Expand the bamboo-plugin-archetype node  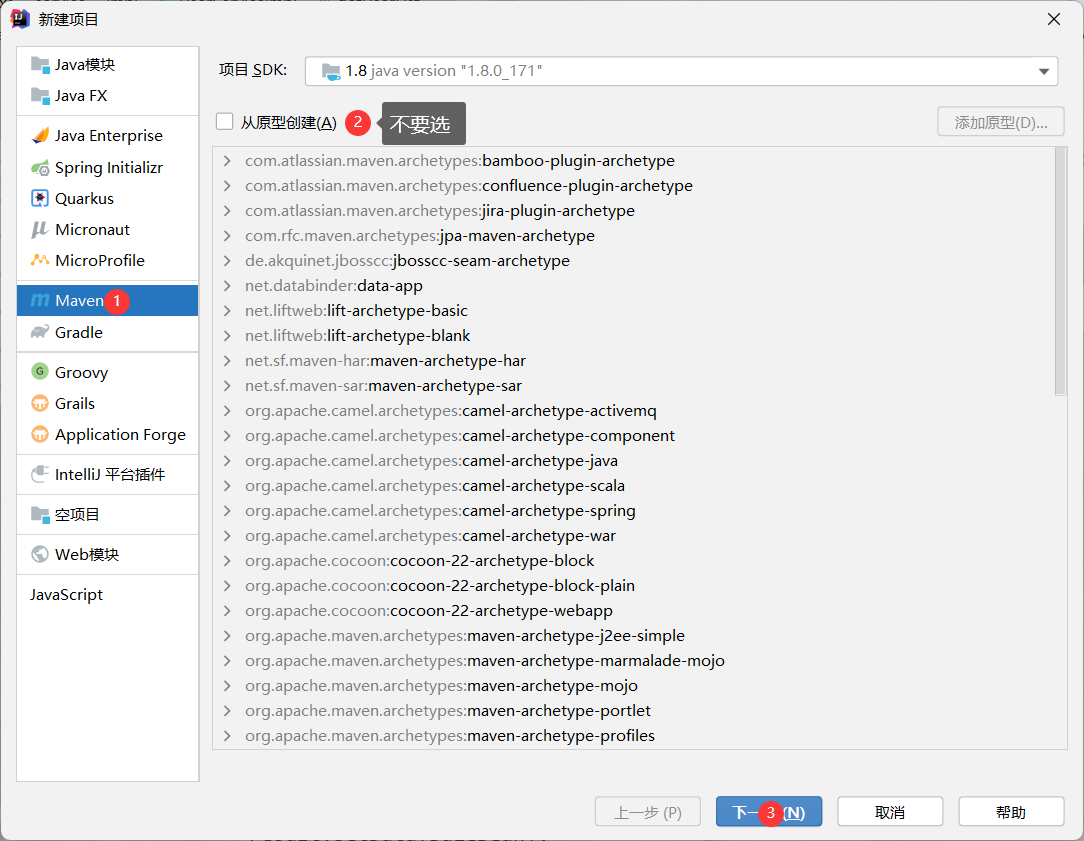point(227,160)
